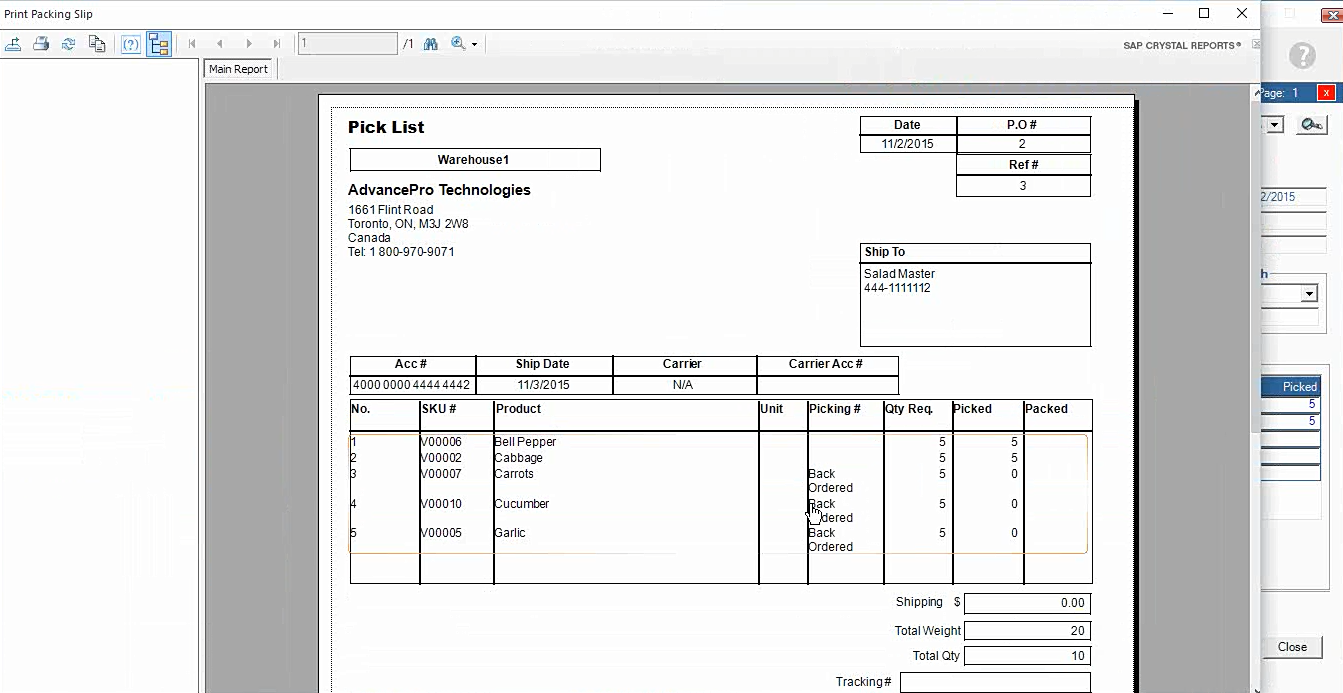Go to the next page arrow
The image size is (1343, 693).
[249, 44]
